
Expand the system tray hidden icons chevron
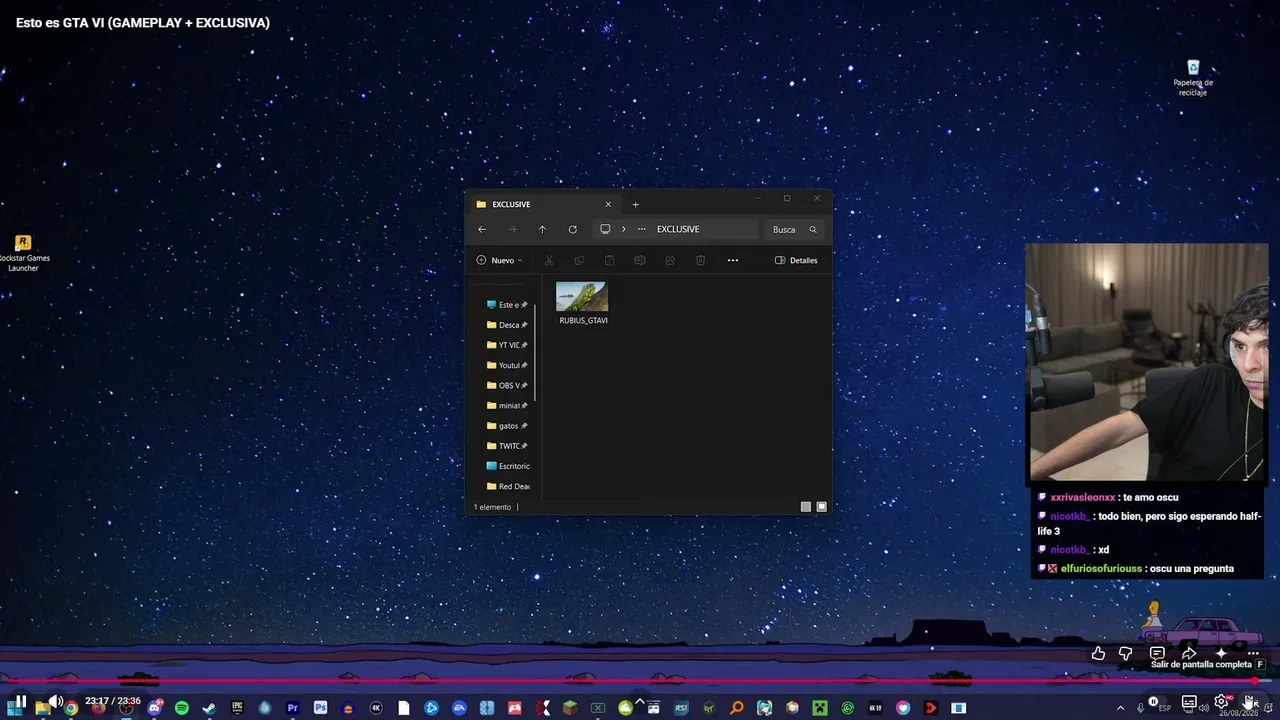click(x=1120, y=708)
